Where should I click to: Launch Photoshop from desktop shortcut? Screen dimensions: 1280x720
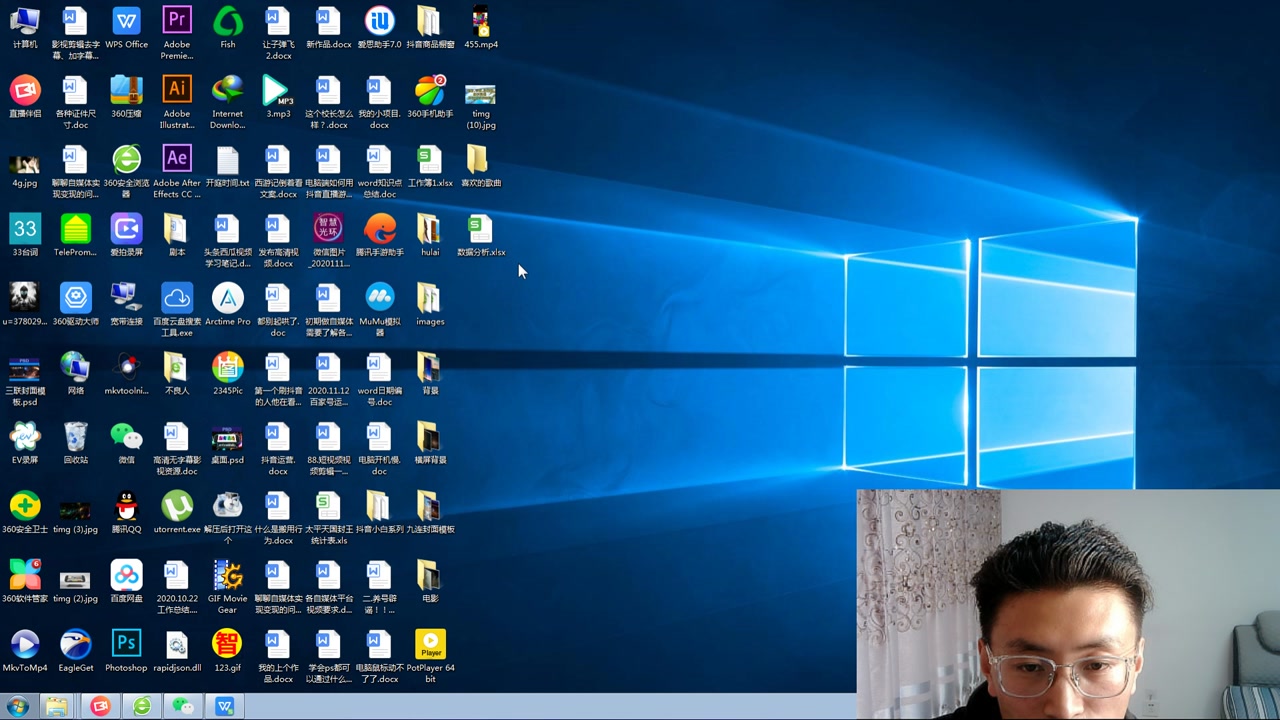(x=126, y=650)
